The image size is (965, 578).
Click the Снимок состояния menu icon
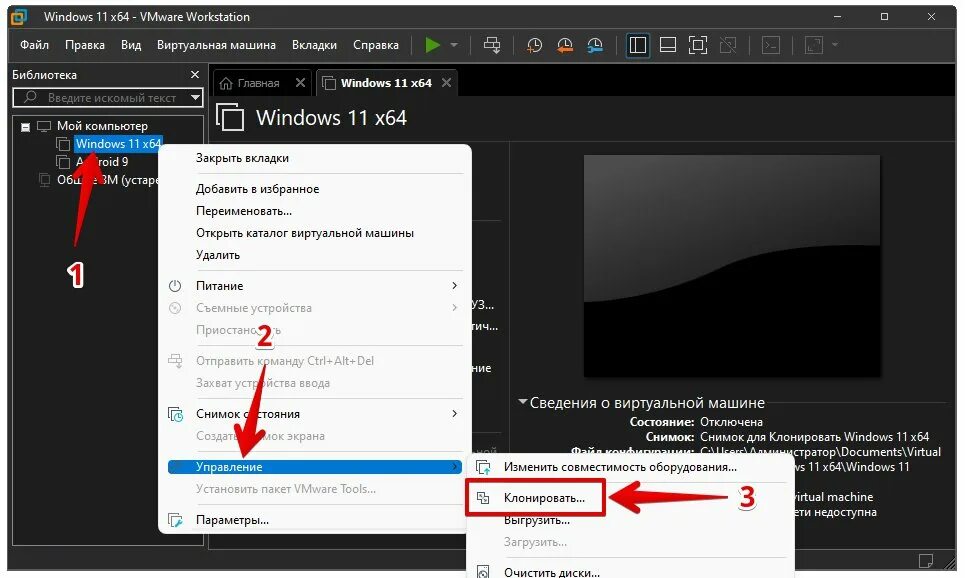[175, 414]
